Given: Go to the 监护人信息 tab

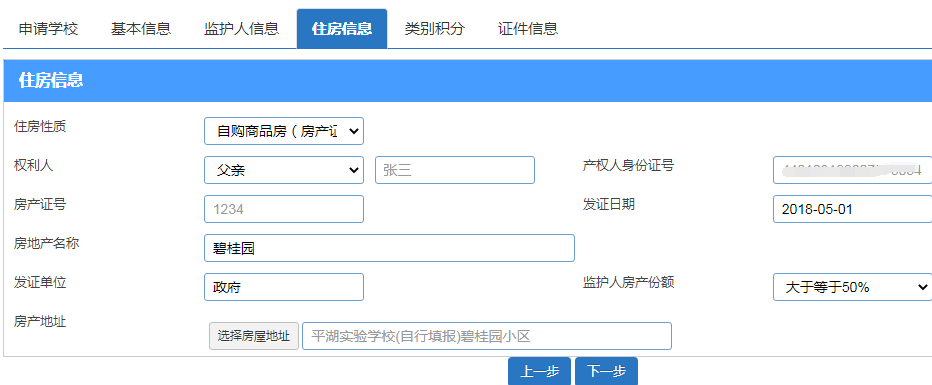Looking at the screenshot, I should (x=241, y=29).
